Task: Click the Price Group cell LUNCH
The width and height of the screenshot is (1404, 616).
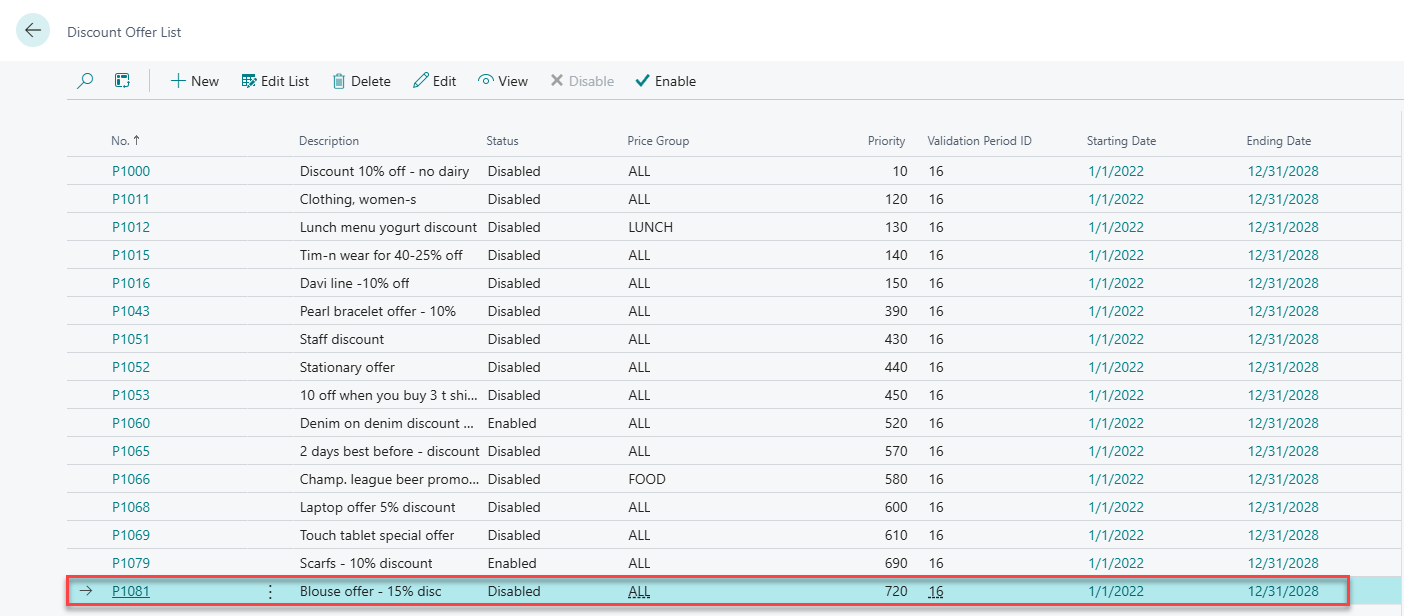Action: pos(650,227)
